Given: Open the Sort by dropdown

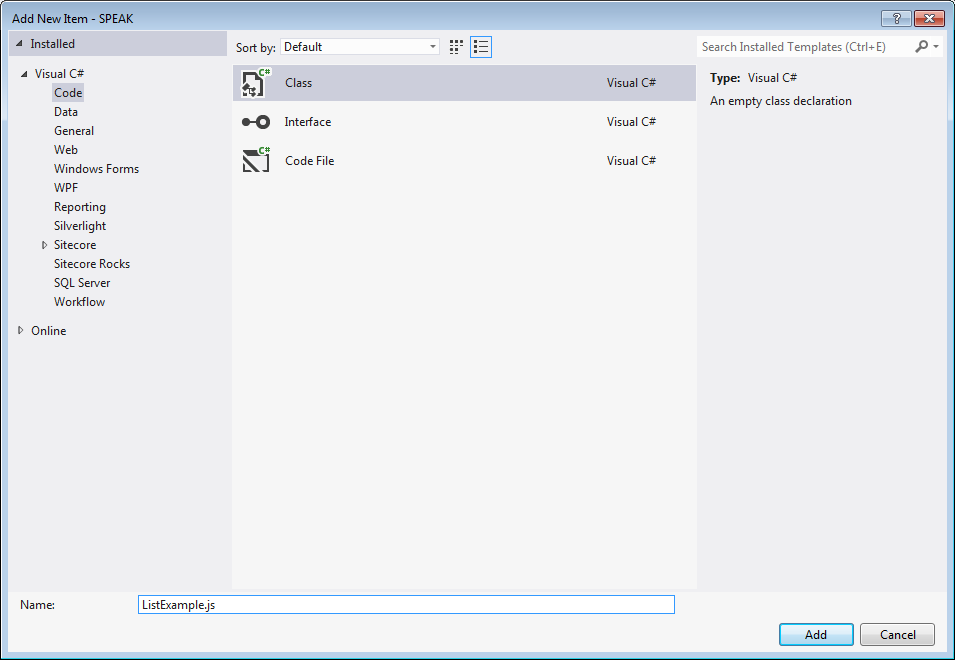Looking at the screenshot, I should (x=360, y=47).
